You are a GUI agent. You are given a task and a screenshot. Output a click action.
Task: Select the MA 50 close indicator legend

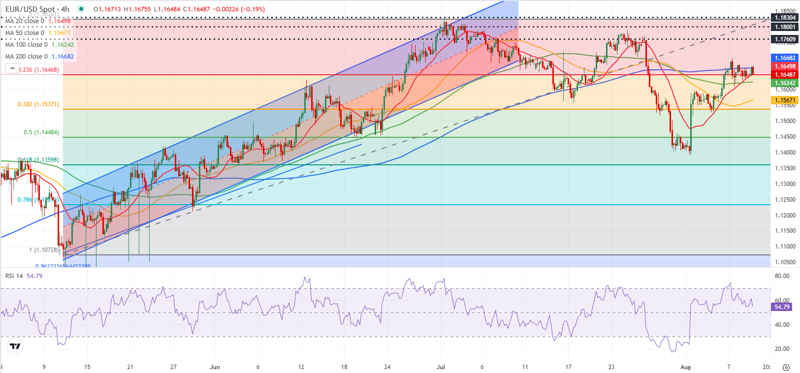pyautogui.click(x=37, y=33)
